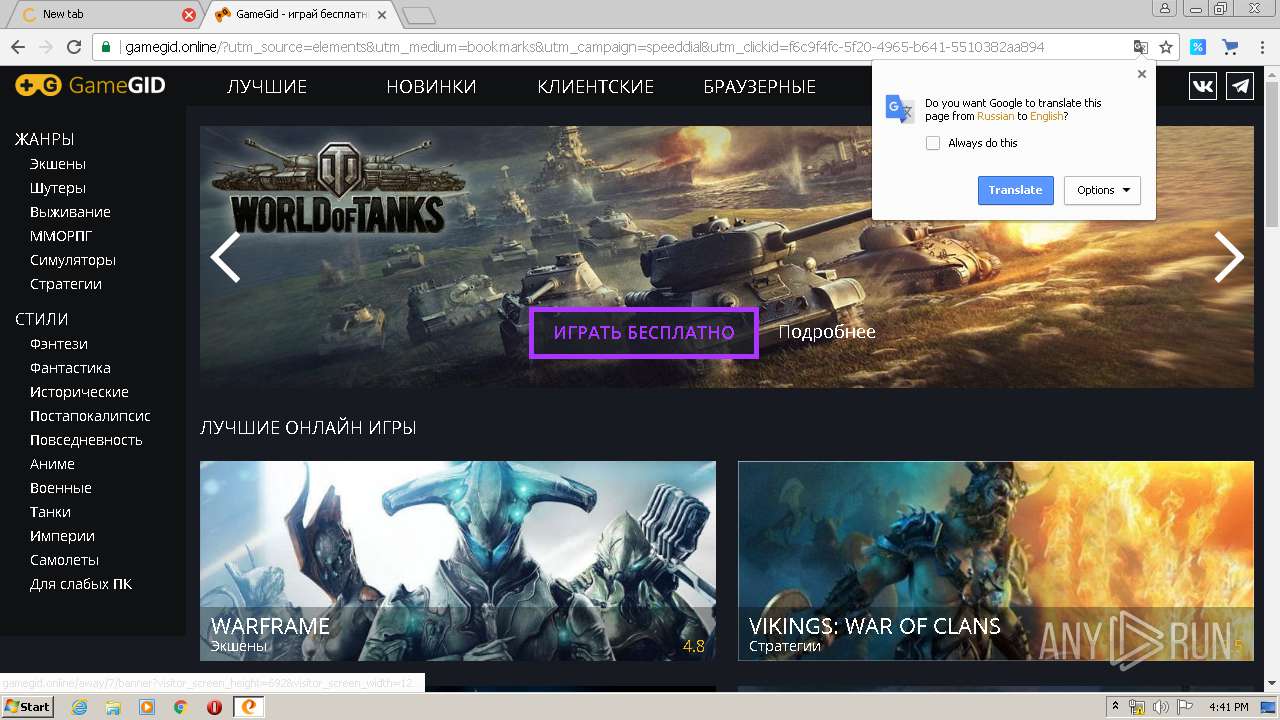Select the Выживание genre
Image resolution: width=1280 pixels, height=720 pixels.
click(x=70, y=212)
